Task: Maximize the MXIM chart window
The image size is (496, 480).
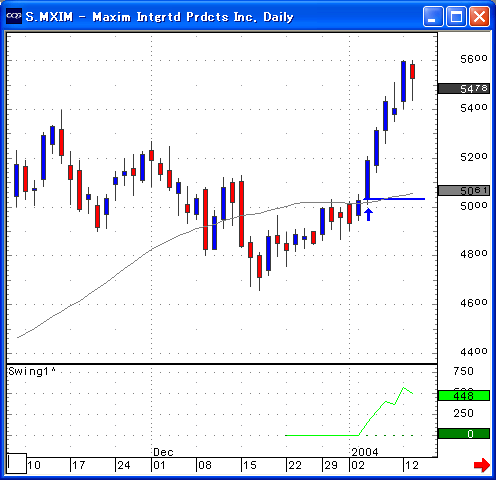Action: click(x=456, y=16)
